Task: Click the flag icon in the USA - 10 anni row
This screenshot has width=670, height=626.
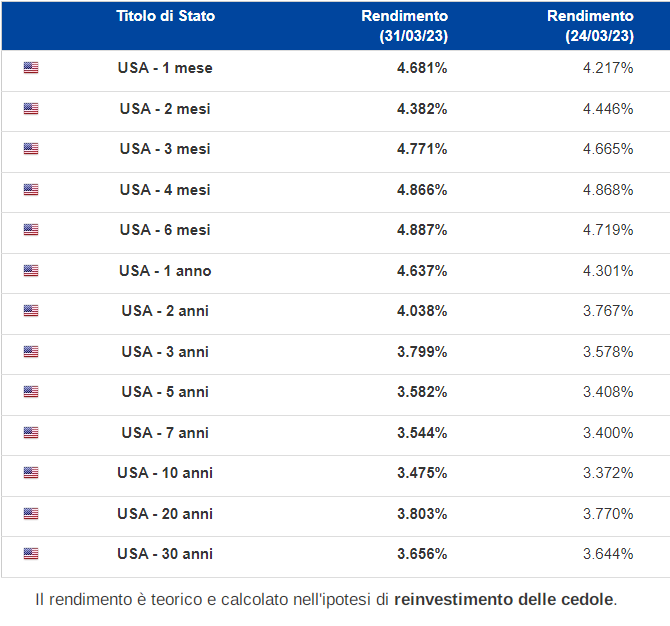Action: [x=31, y=473]
